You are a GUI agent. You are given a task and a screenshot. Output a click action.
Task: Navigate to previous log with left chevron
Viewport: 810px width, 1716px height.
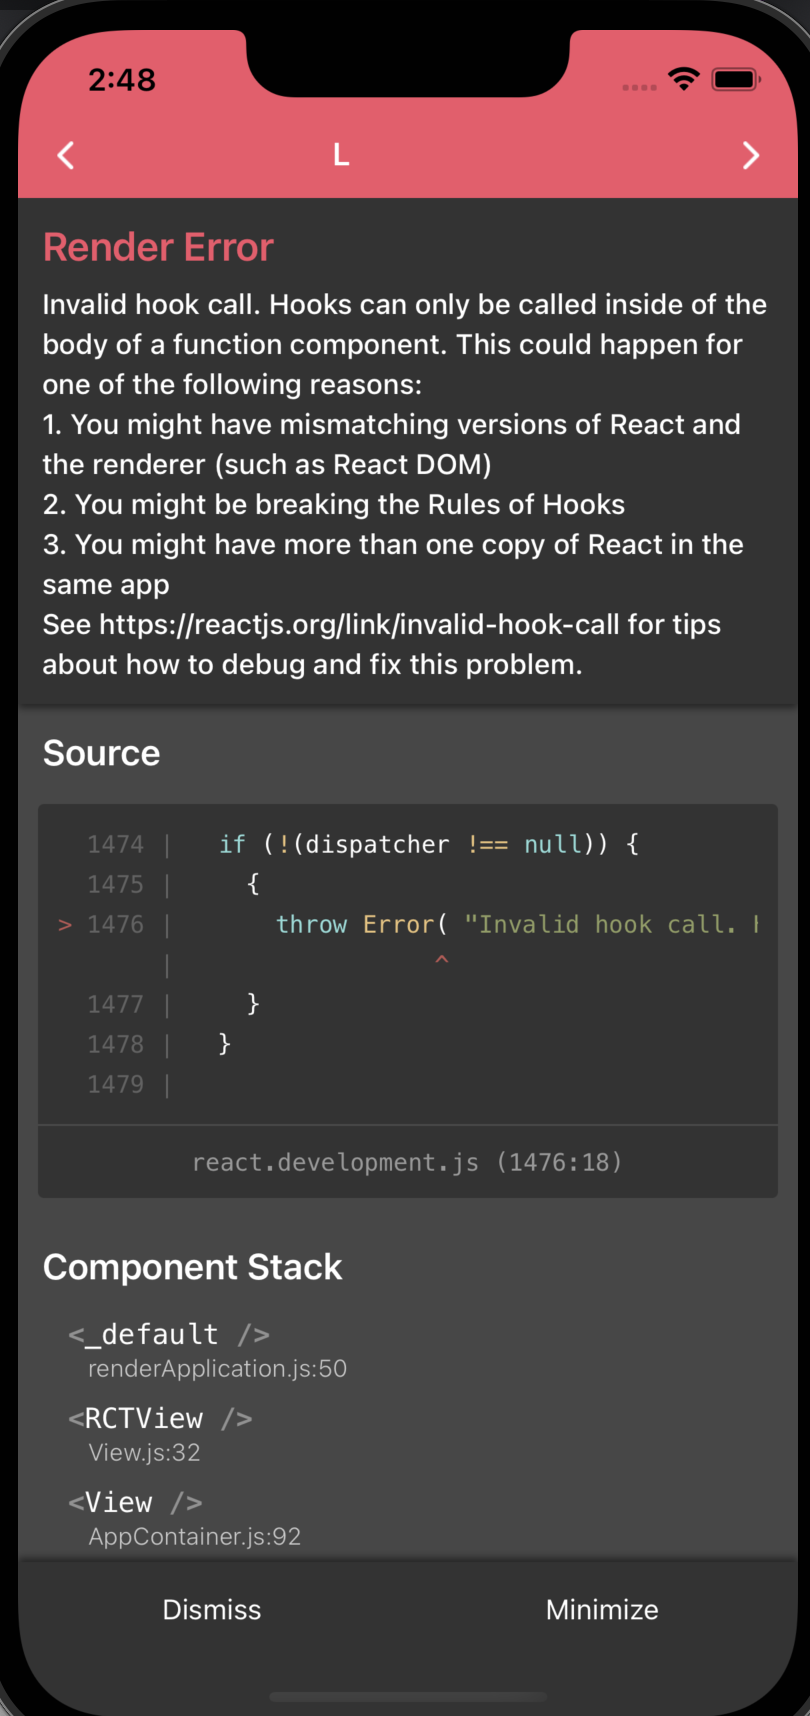(65, 155)
